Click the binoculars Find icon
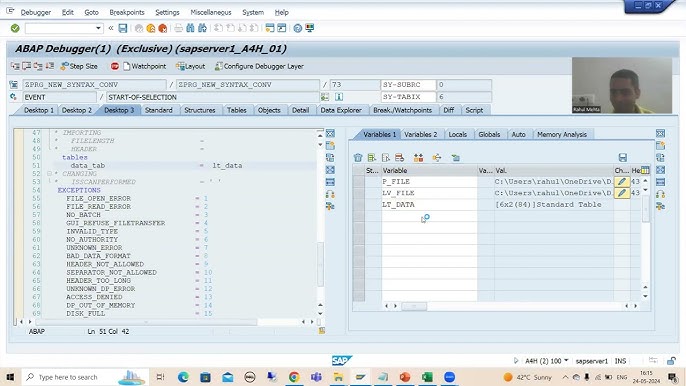Screen dimensions: 686x386 tap(190, 28)
